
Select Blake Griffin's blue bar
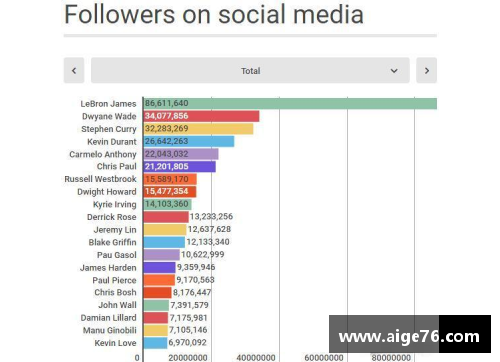[164, 242]
